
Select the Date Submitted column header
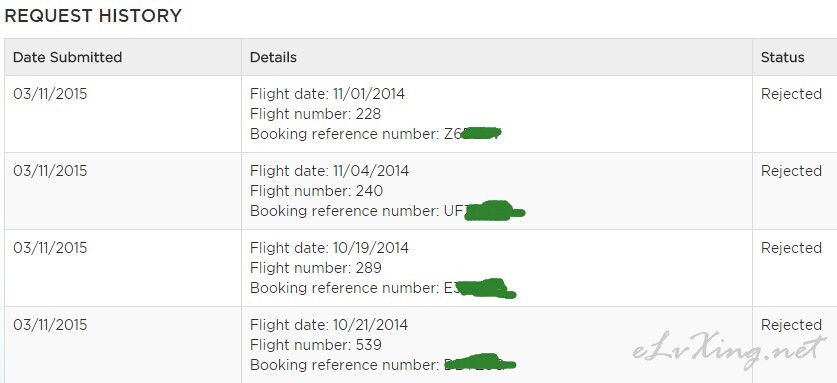coord(67,57)
